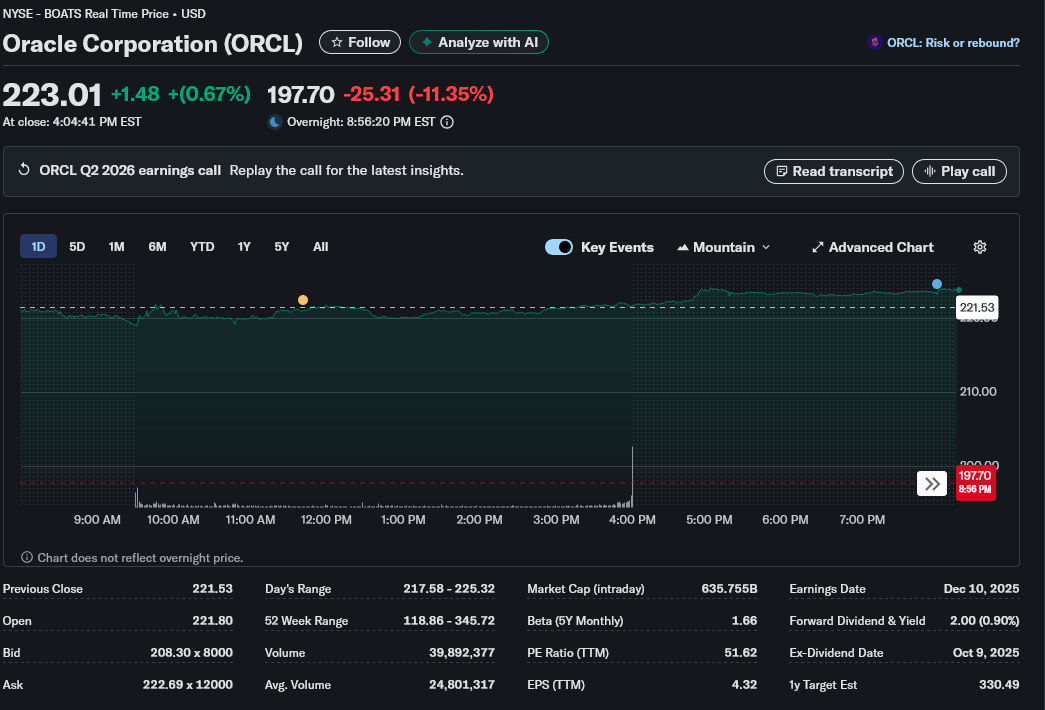Click Ex-Dividend Date Oct 9, 2025
The height and width of the screenshot is (710, 1045).
[986, 653]
